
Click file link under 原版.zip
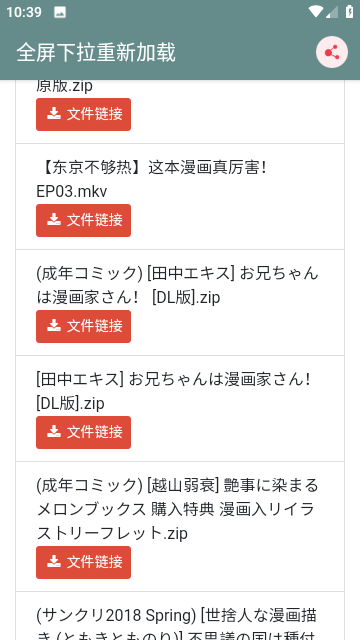[x=83, y=114]
